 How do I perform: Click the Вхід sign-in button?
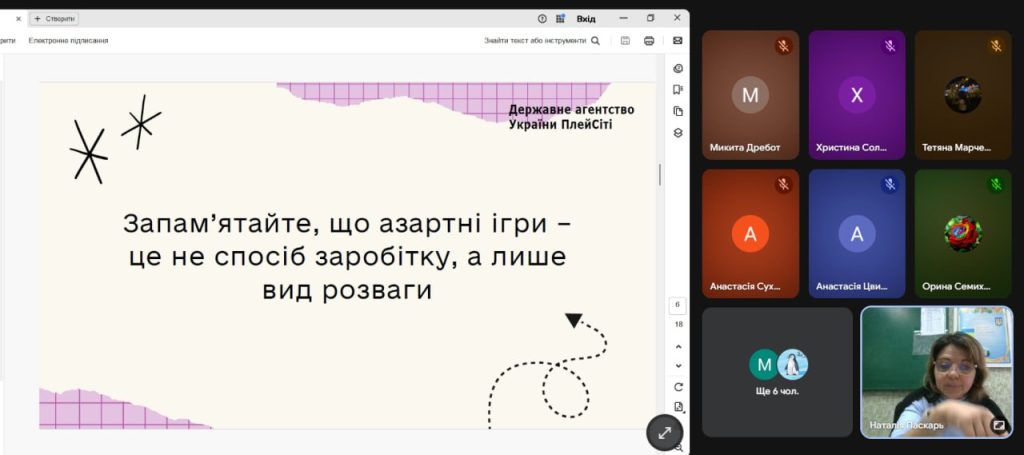click(x=586, y=18)
